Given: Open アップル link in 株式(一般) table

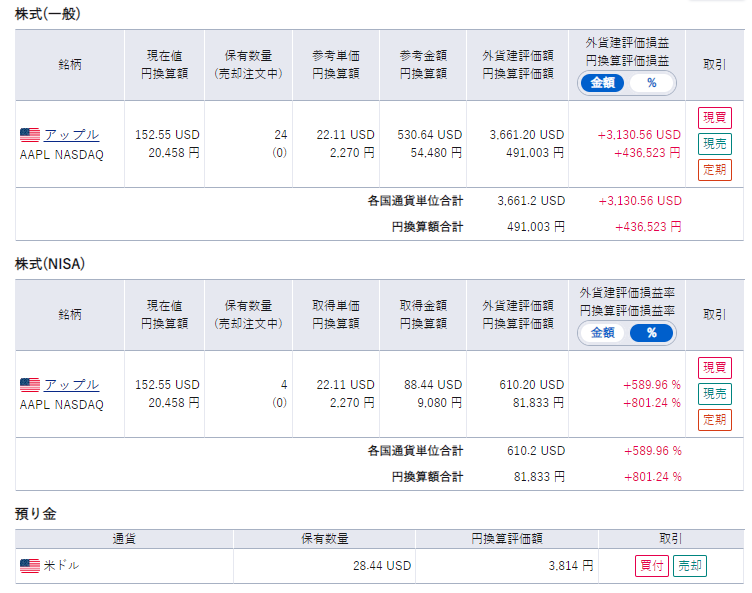Looking at the screenshot, I should coord(71,135).
